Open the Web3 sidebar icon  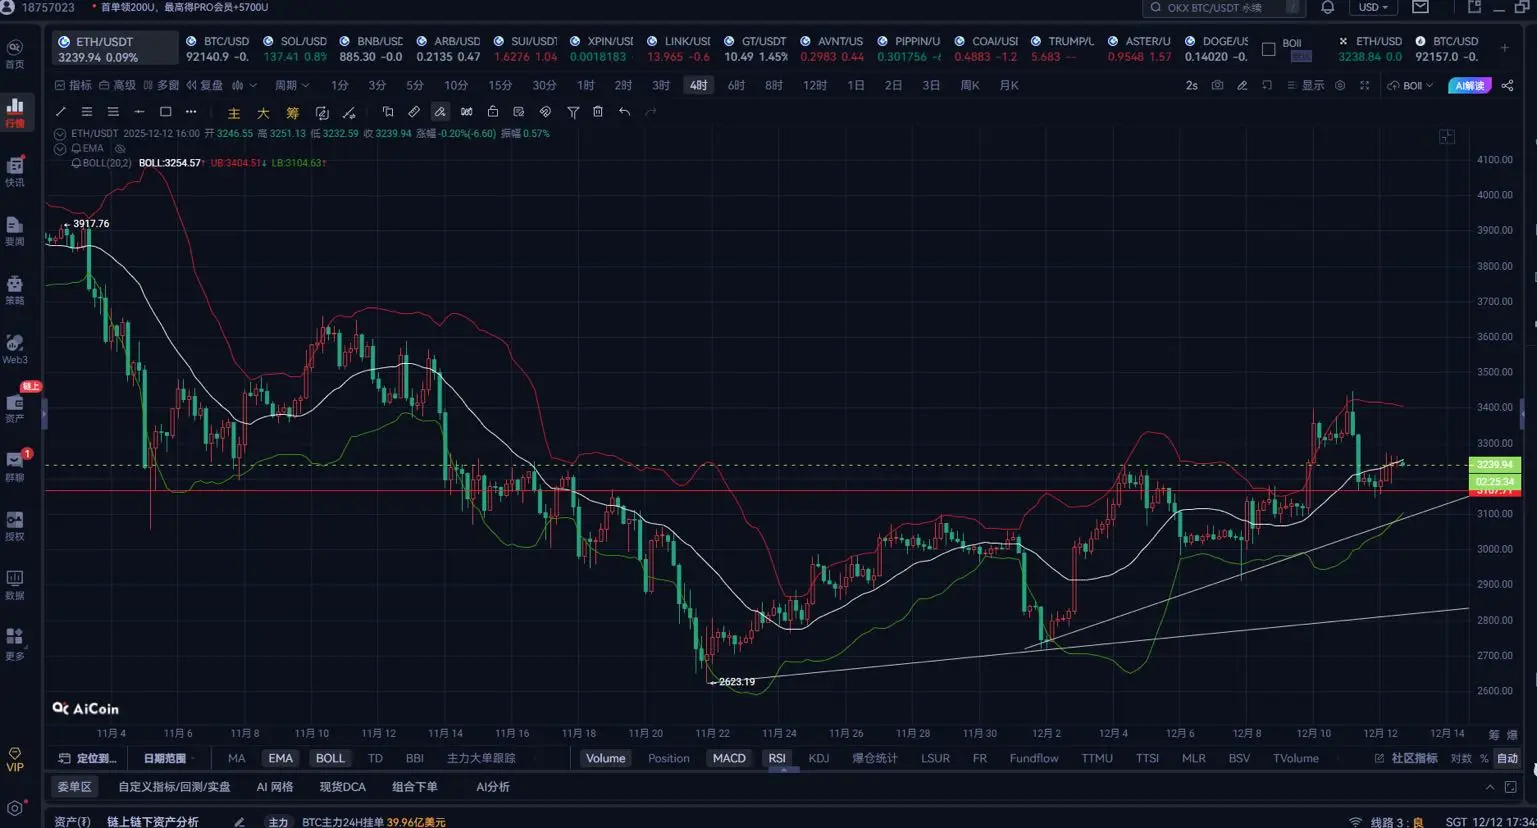(15, 349)
